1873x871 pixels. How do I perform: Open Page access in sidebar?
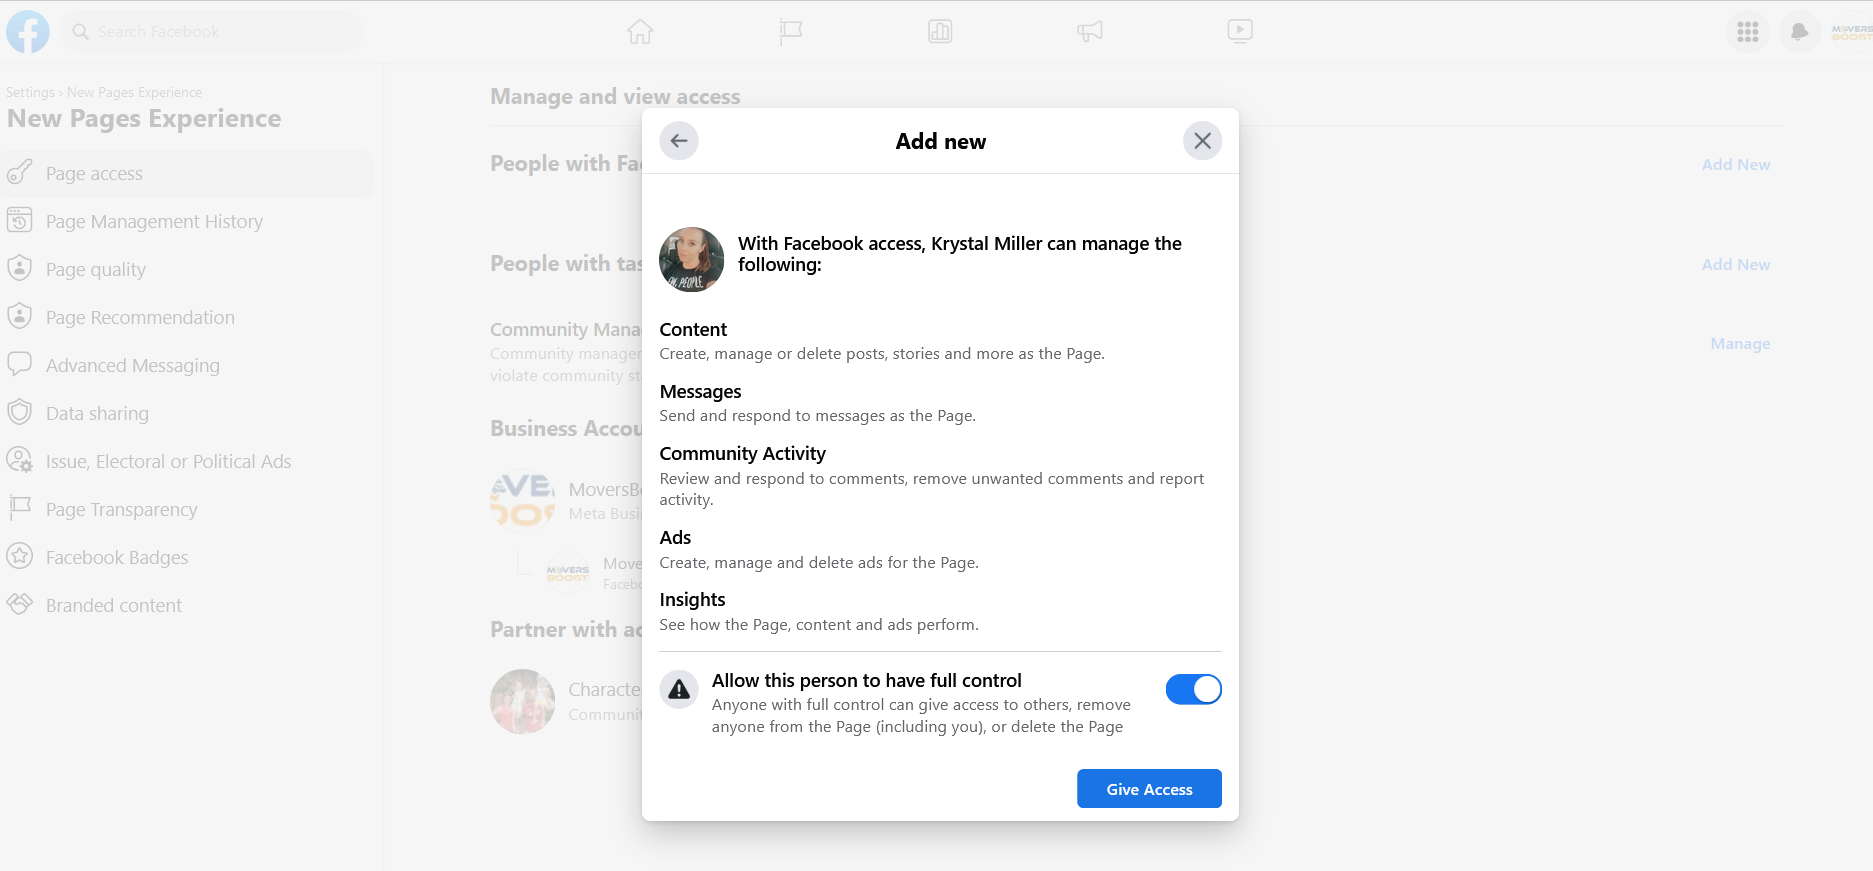pos(187,174)
